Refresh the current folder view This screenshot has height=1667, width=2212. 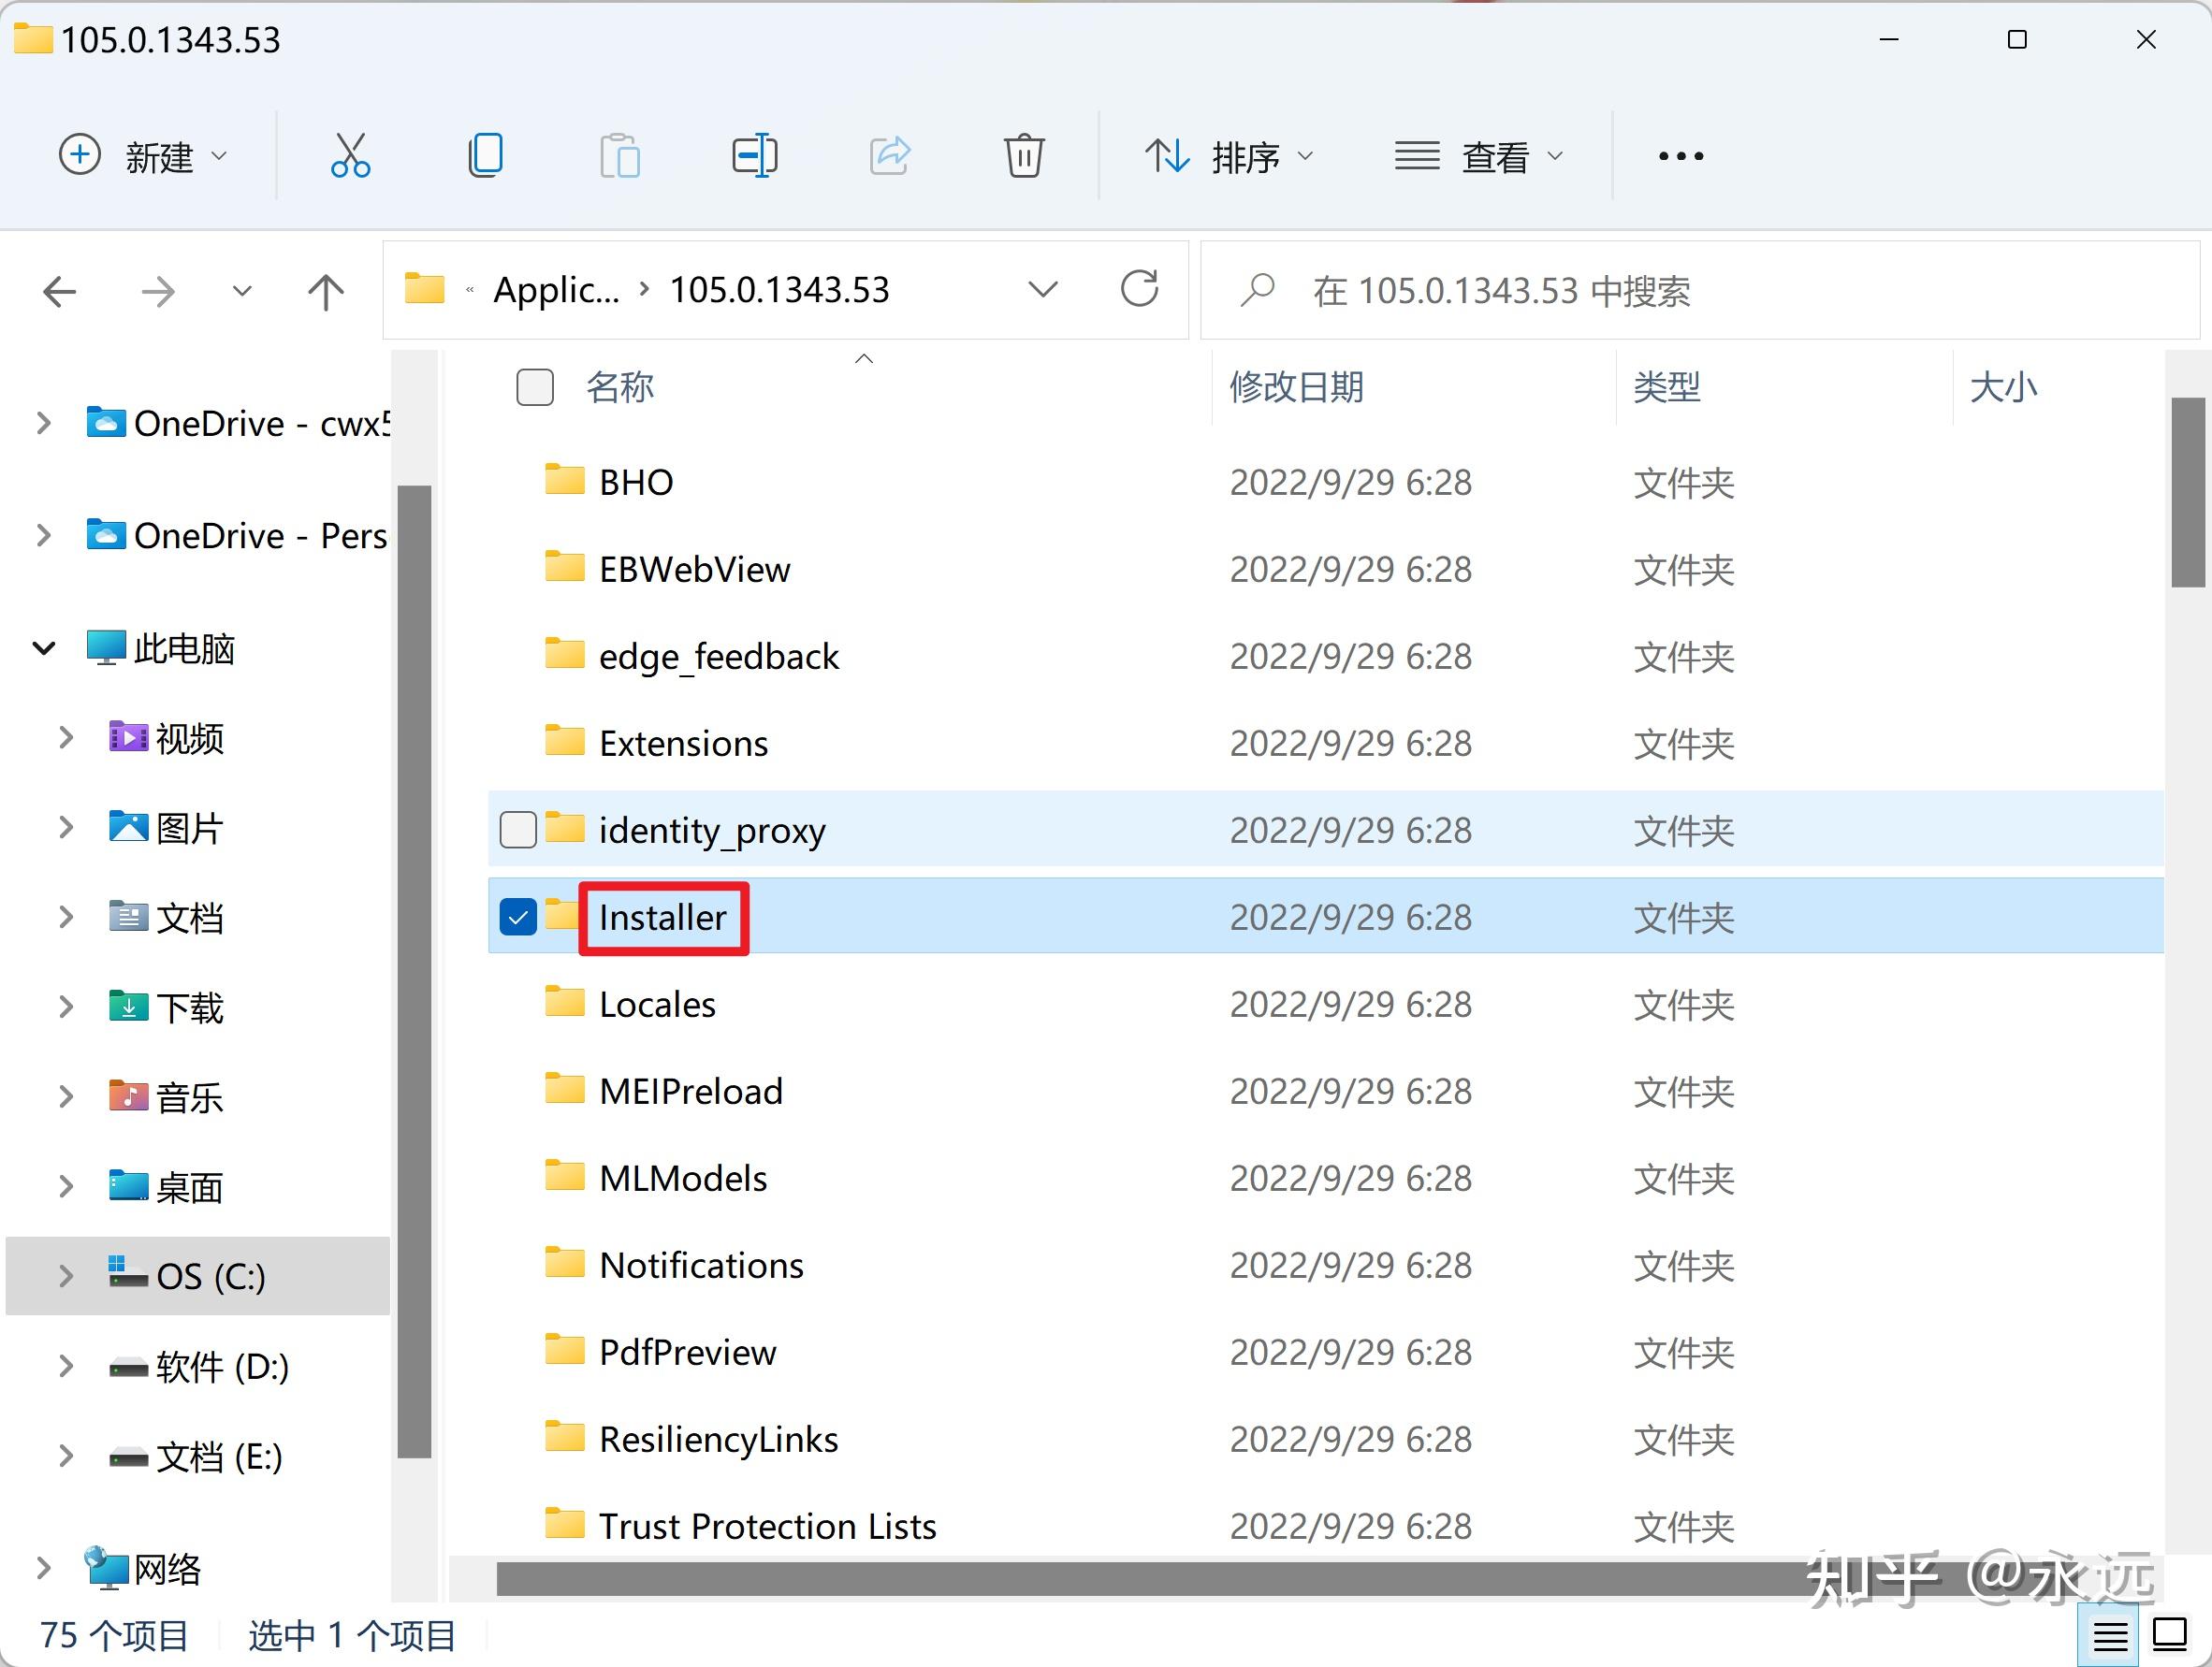pos(1139,290)
